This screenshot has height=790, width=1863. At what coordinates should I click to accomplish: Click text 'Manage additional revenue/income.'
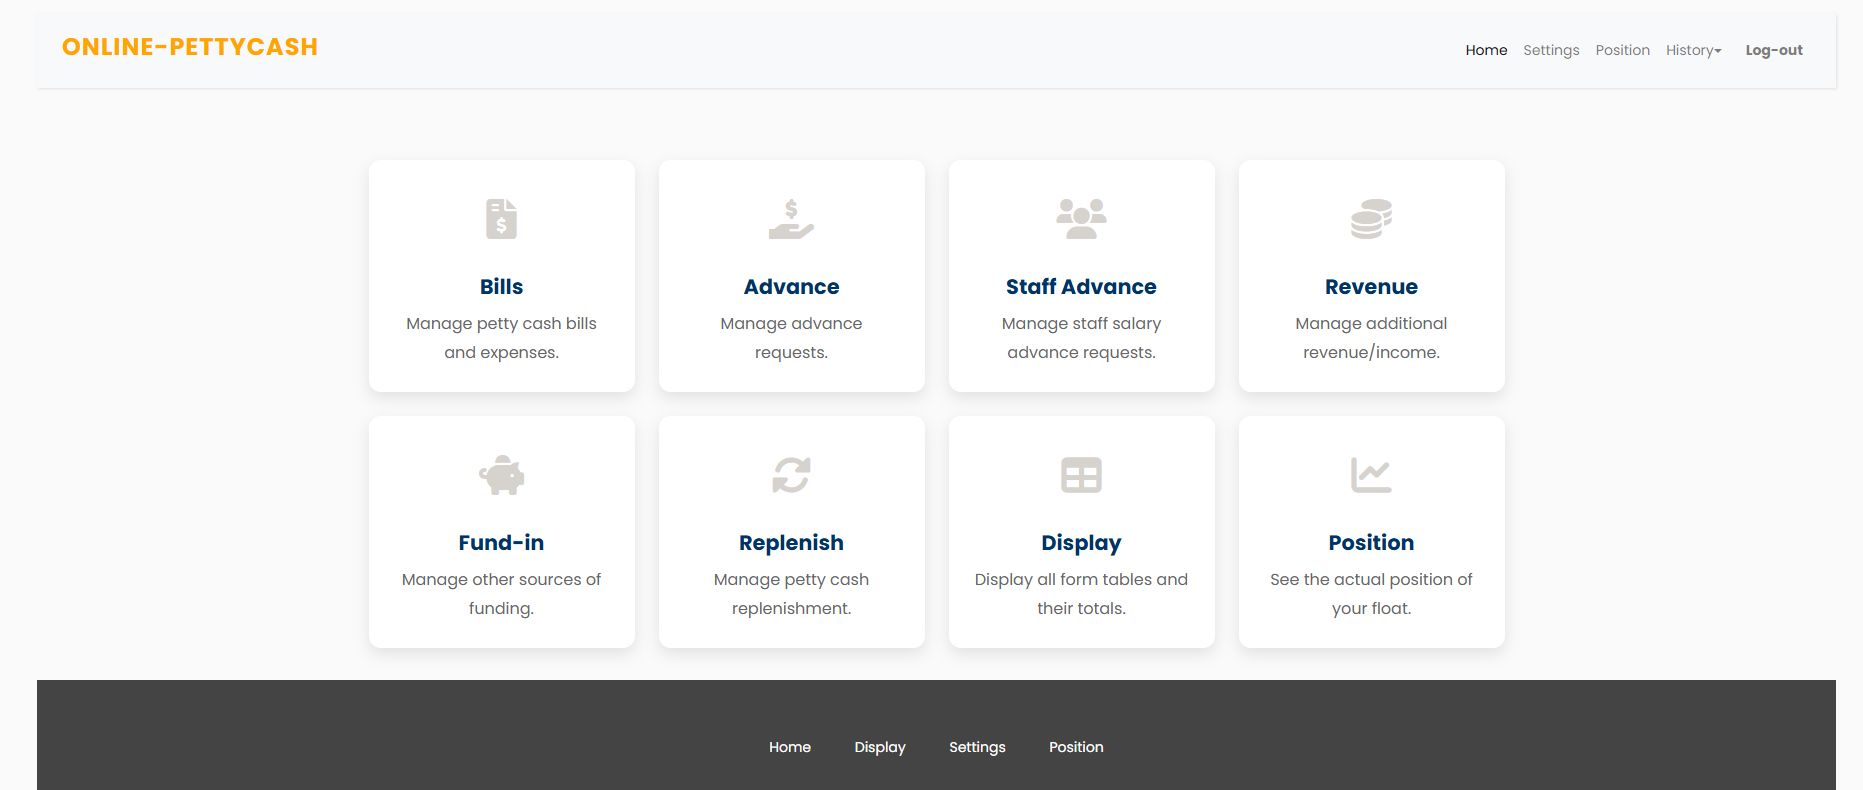[1371, 338]
